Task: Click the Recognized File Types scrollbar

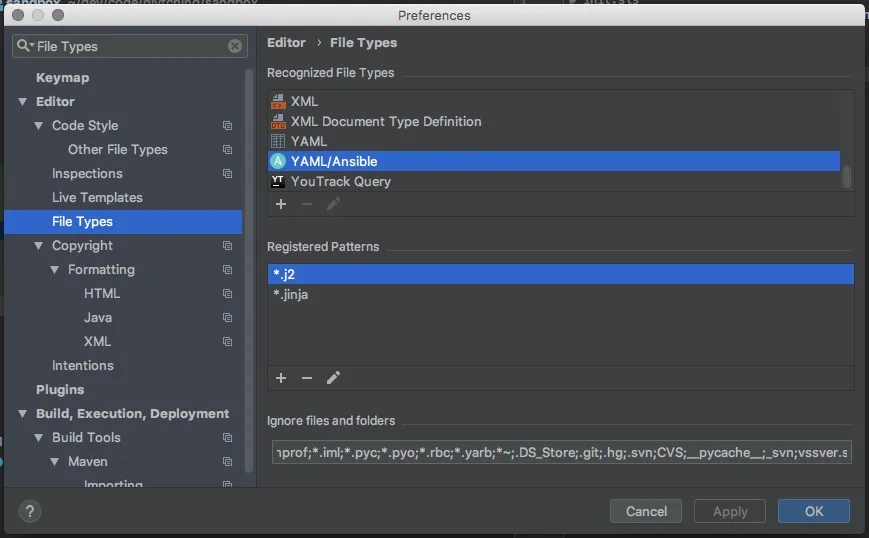Action: click(x=847, y=176)
